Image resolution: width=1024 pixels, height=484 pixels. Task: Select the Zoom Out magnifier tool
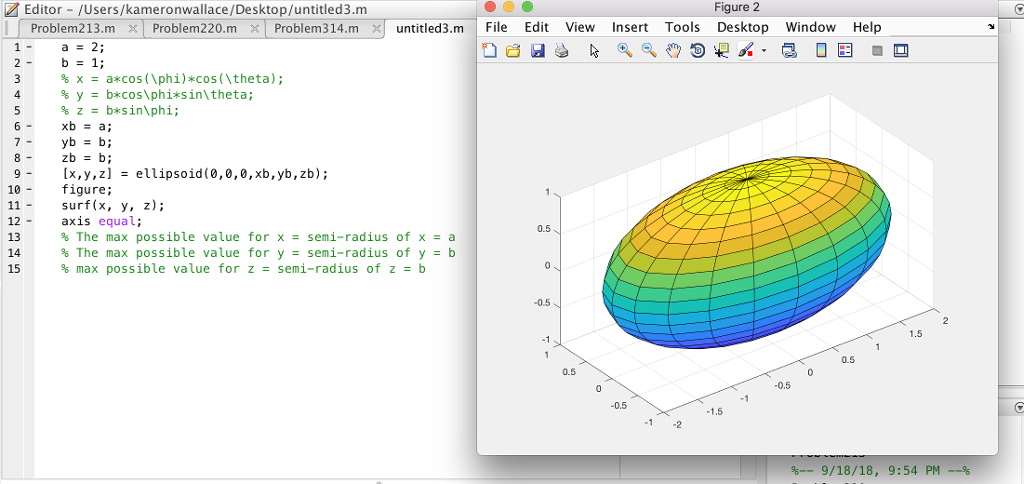pos(649,50)
